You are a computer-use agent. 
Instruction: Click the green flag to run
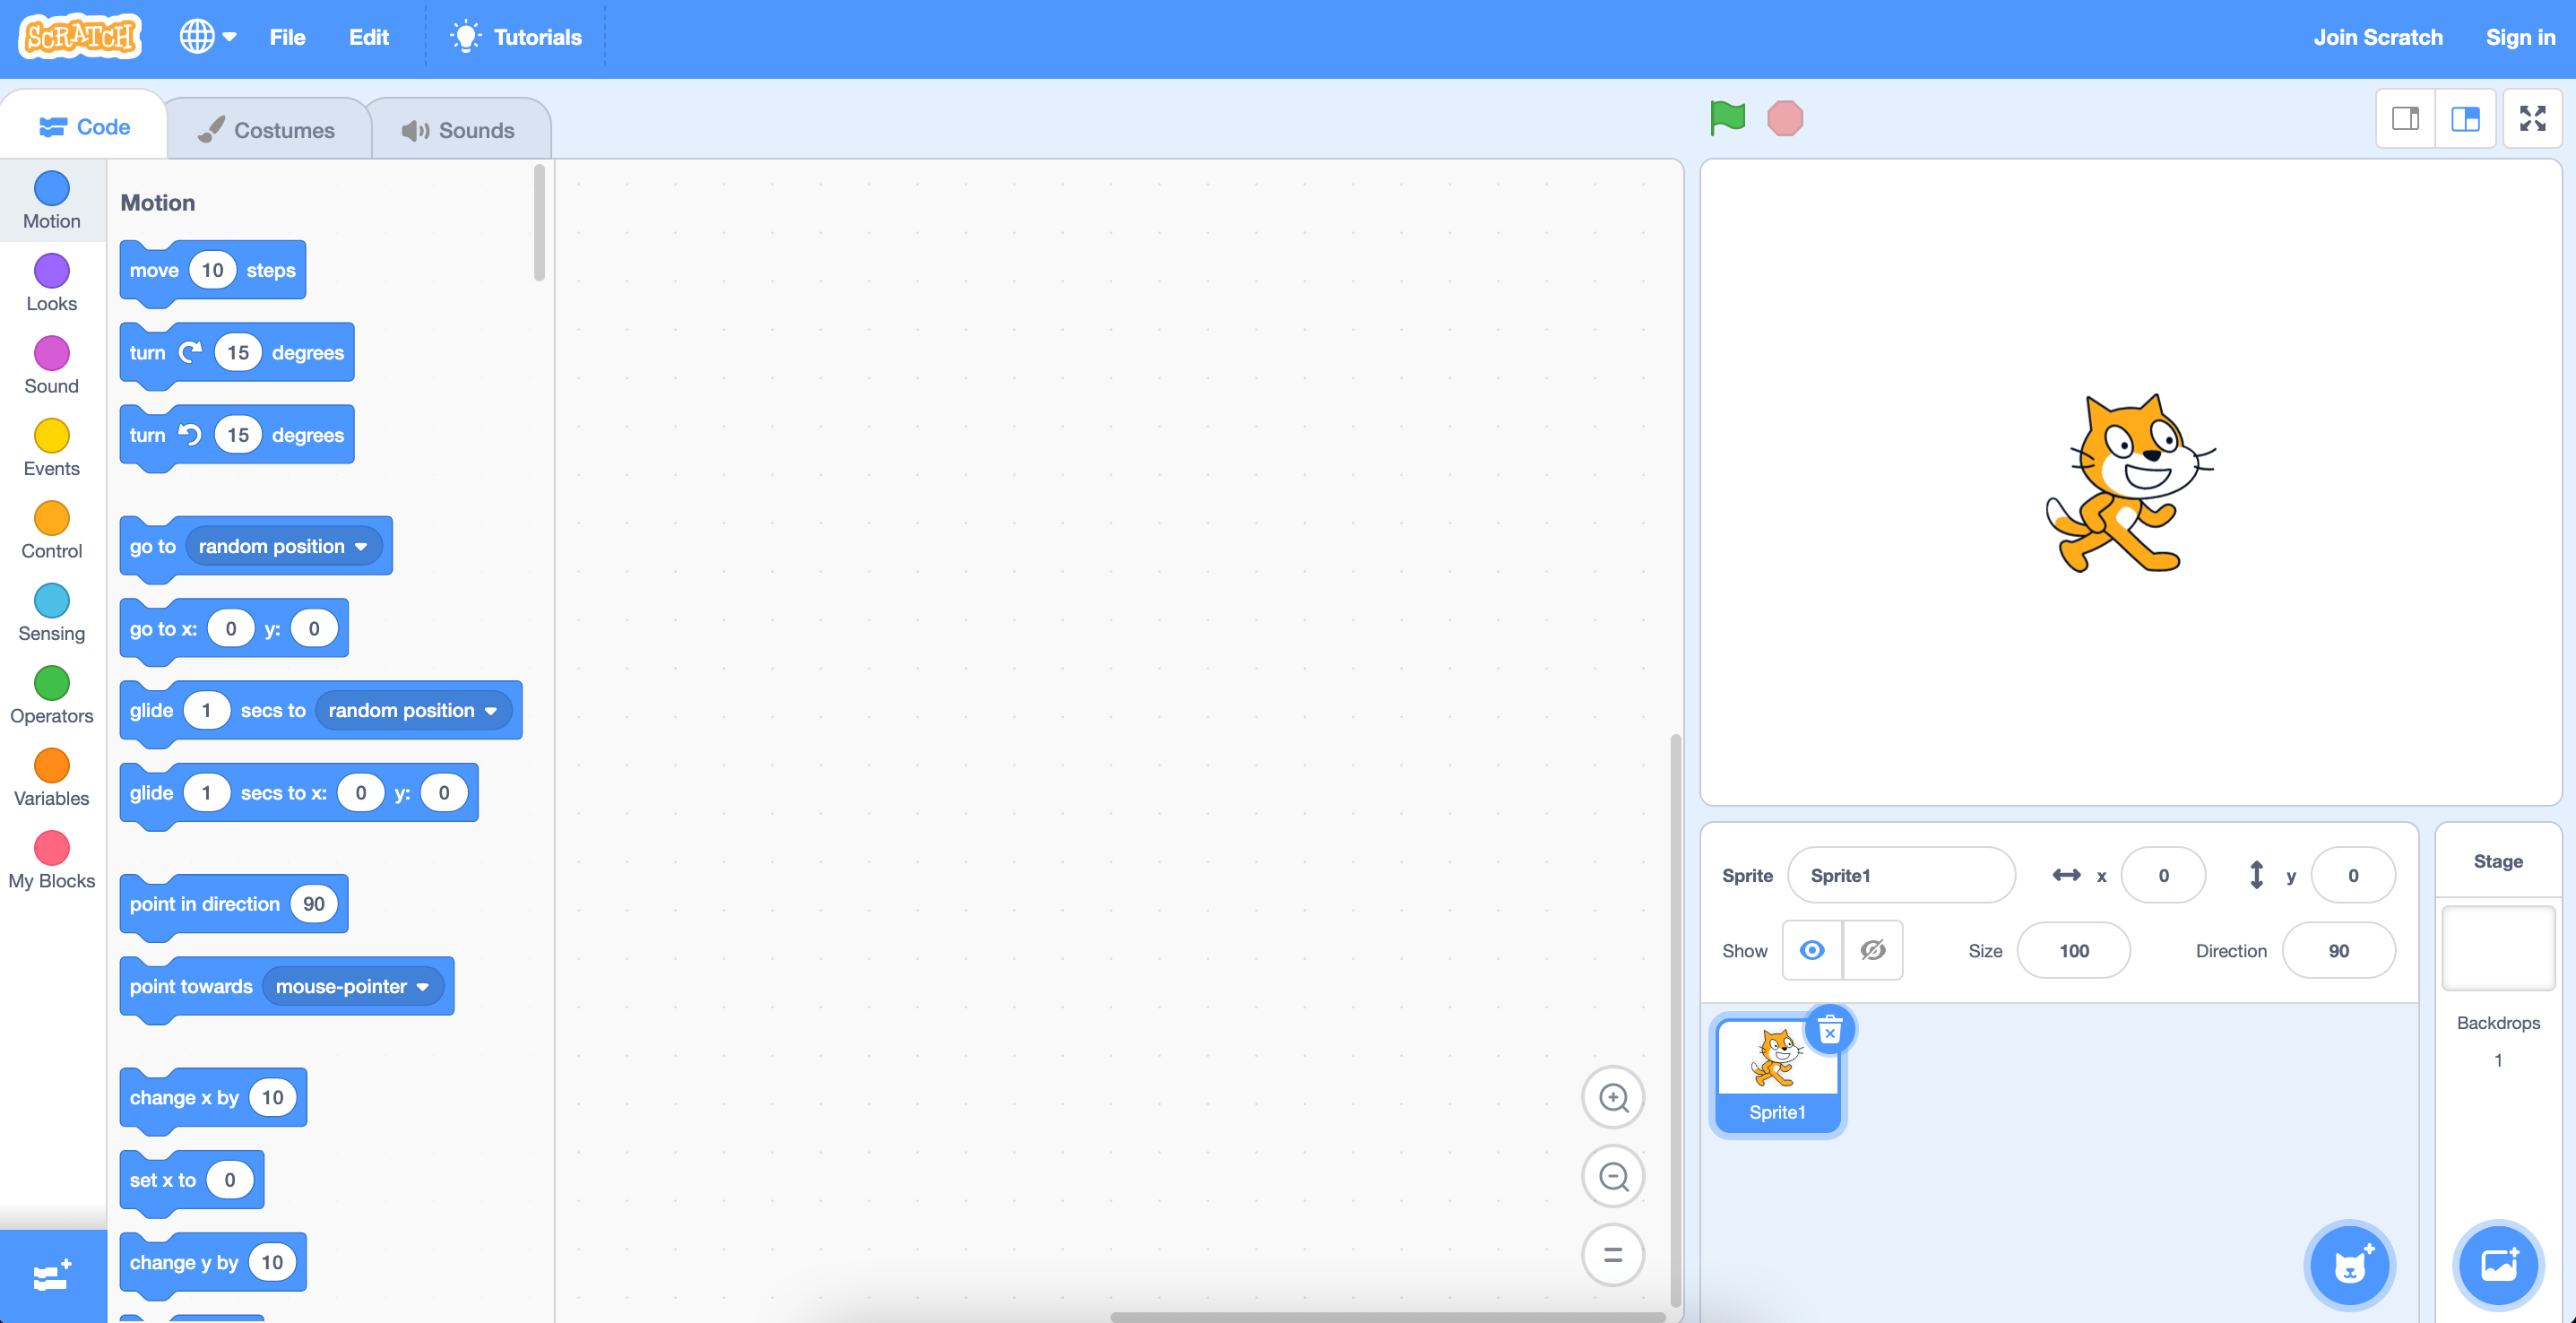(1727, 118)
